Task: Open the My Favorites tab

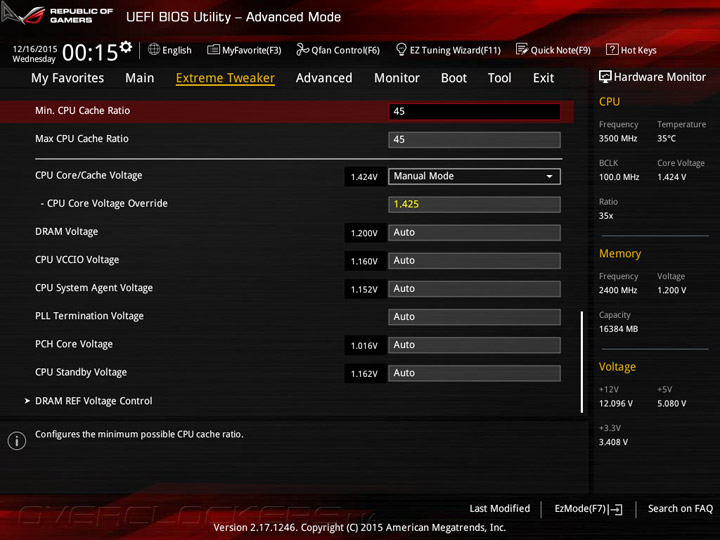Action: point(68,78)
